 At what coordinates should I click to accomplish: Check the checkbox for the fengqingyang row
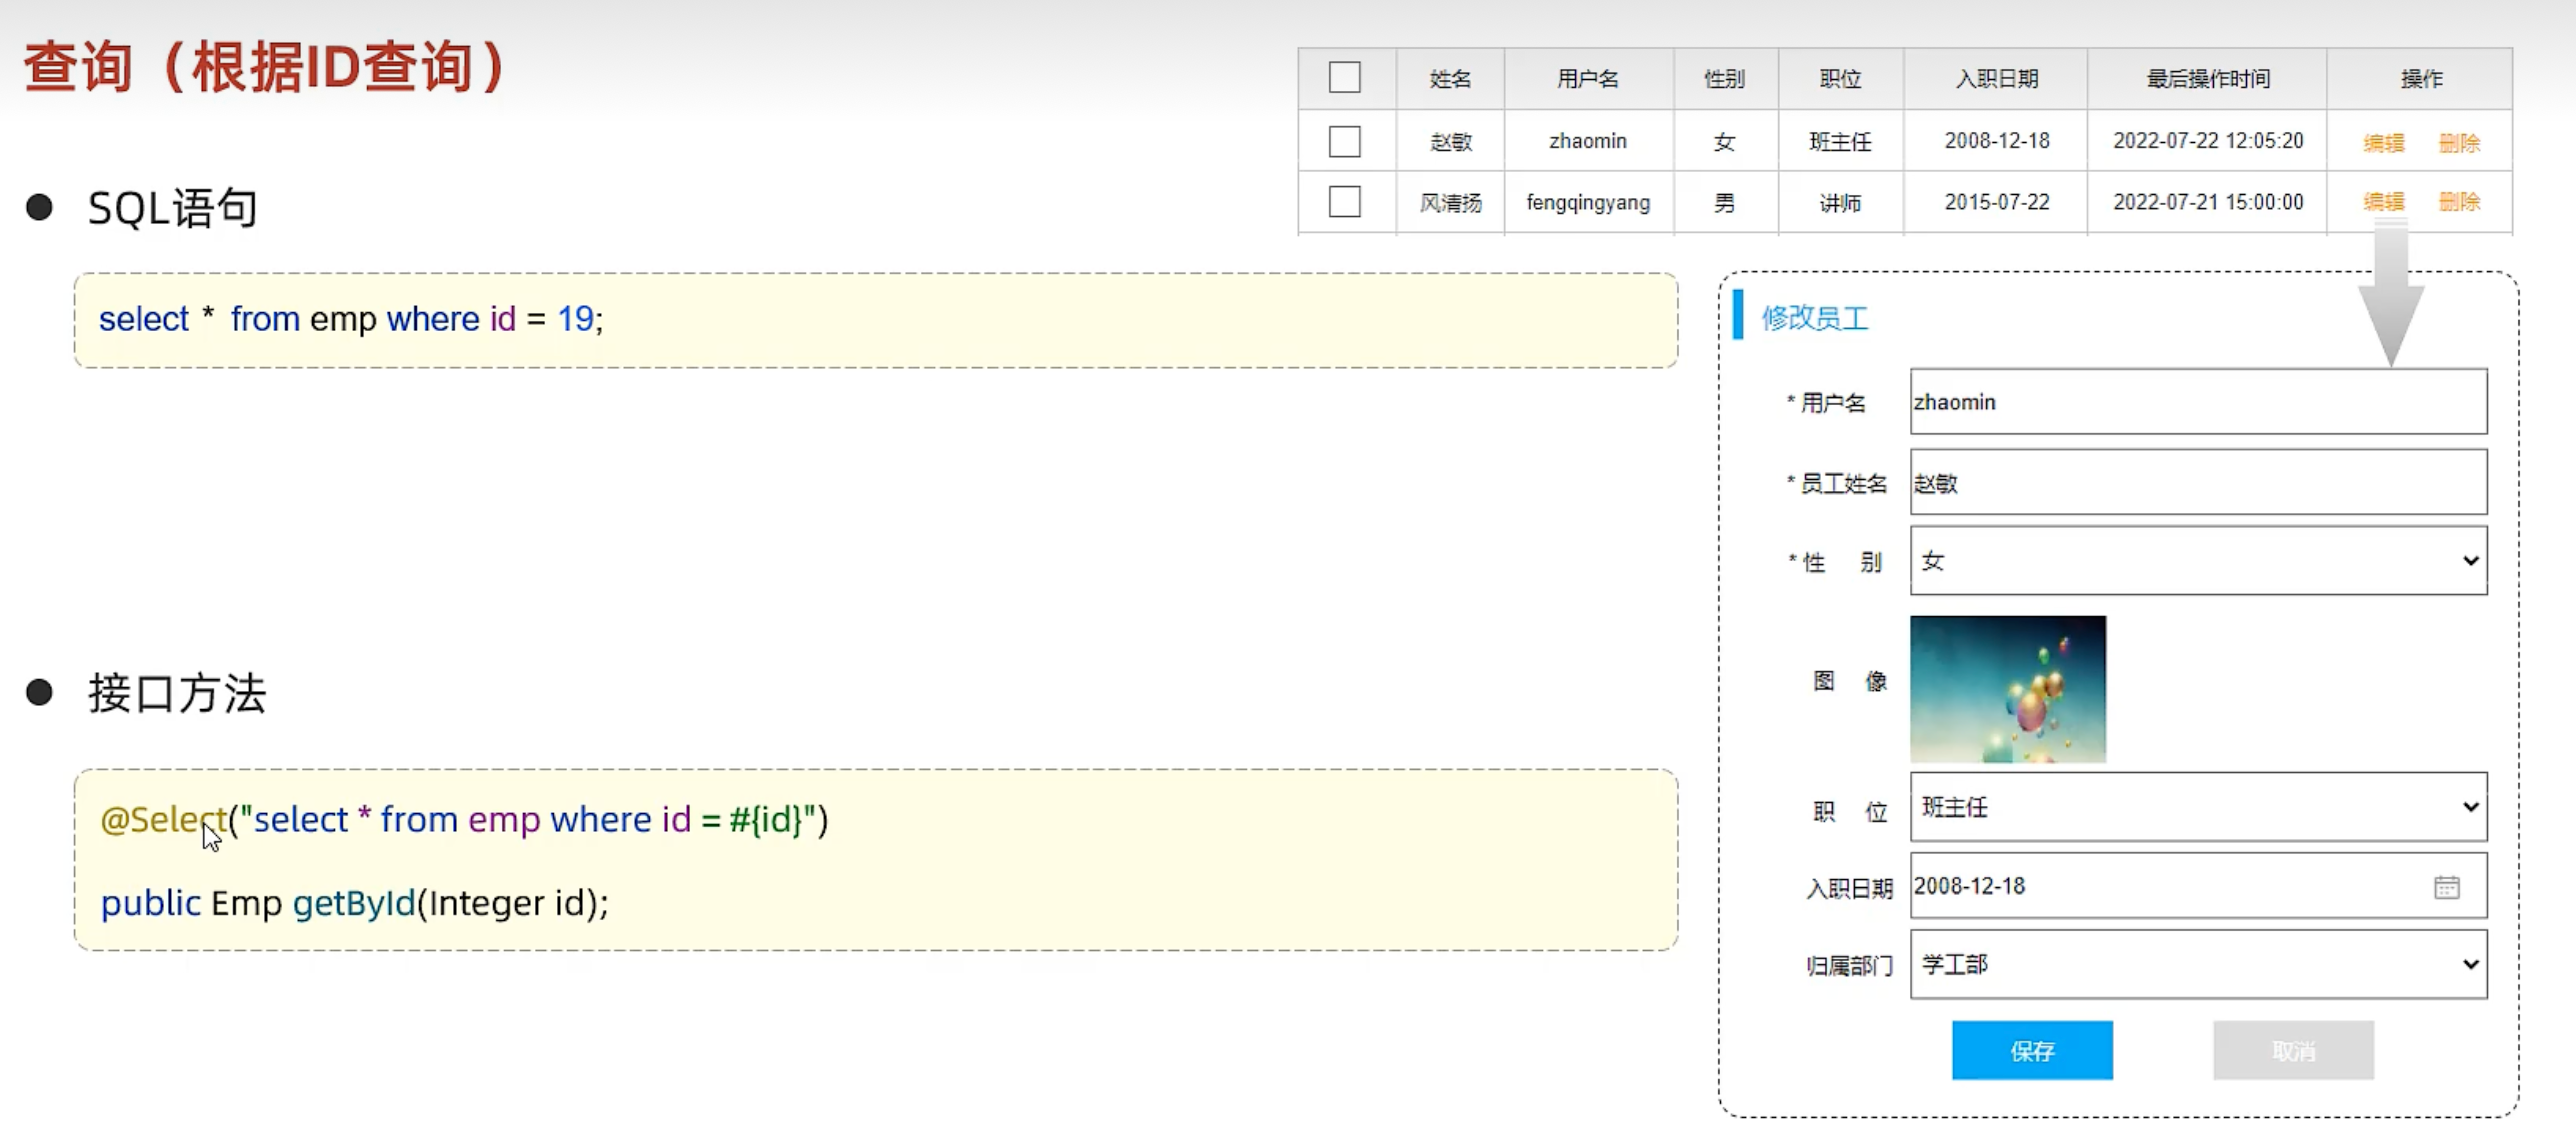[x=1344, y=202]
